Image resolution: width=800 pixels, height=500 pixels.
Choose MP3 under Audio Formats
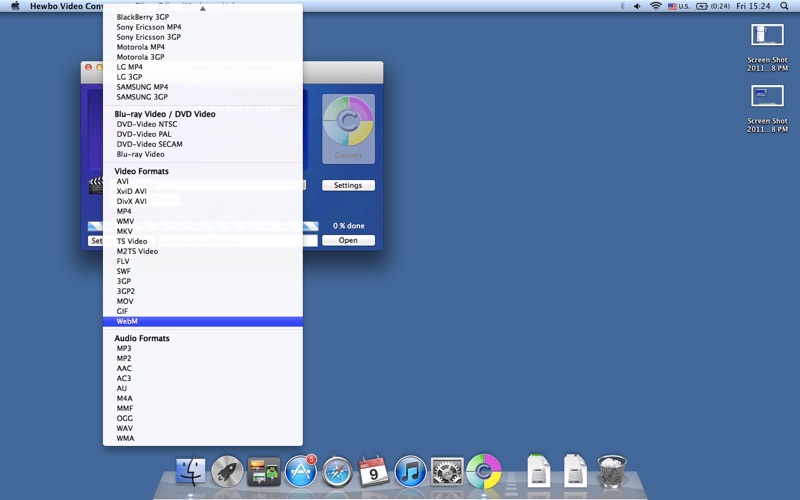coord(124,348)
